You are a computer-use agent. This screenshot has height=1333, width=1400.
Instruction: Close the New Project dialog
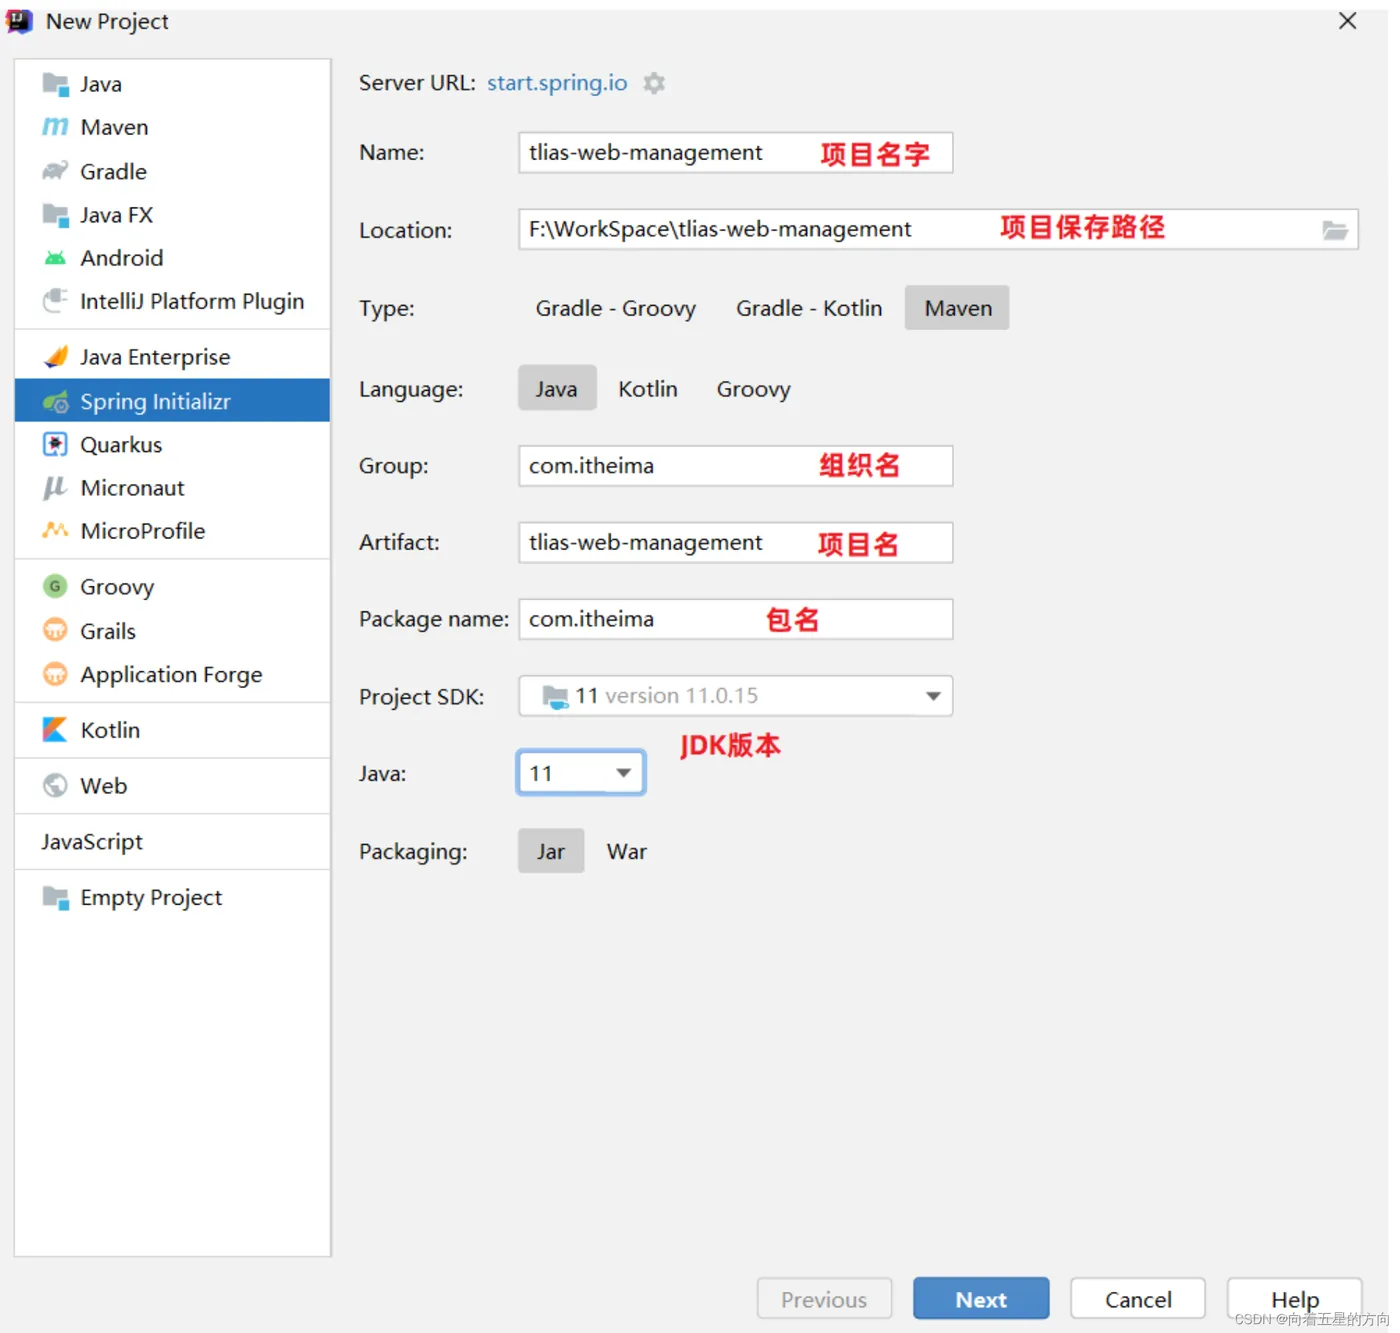pos(1348,21)
